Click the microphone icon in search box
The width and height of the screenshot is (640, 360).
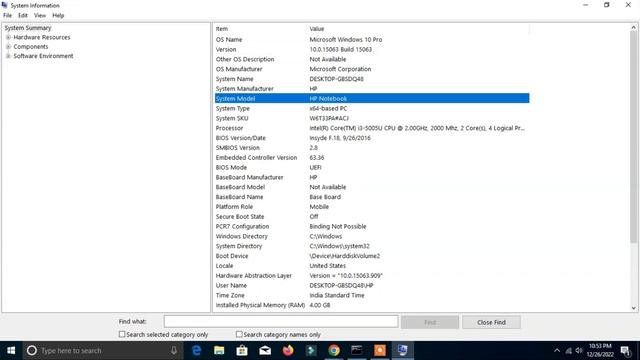[x=174, y=351]
